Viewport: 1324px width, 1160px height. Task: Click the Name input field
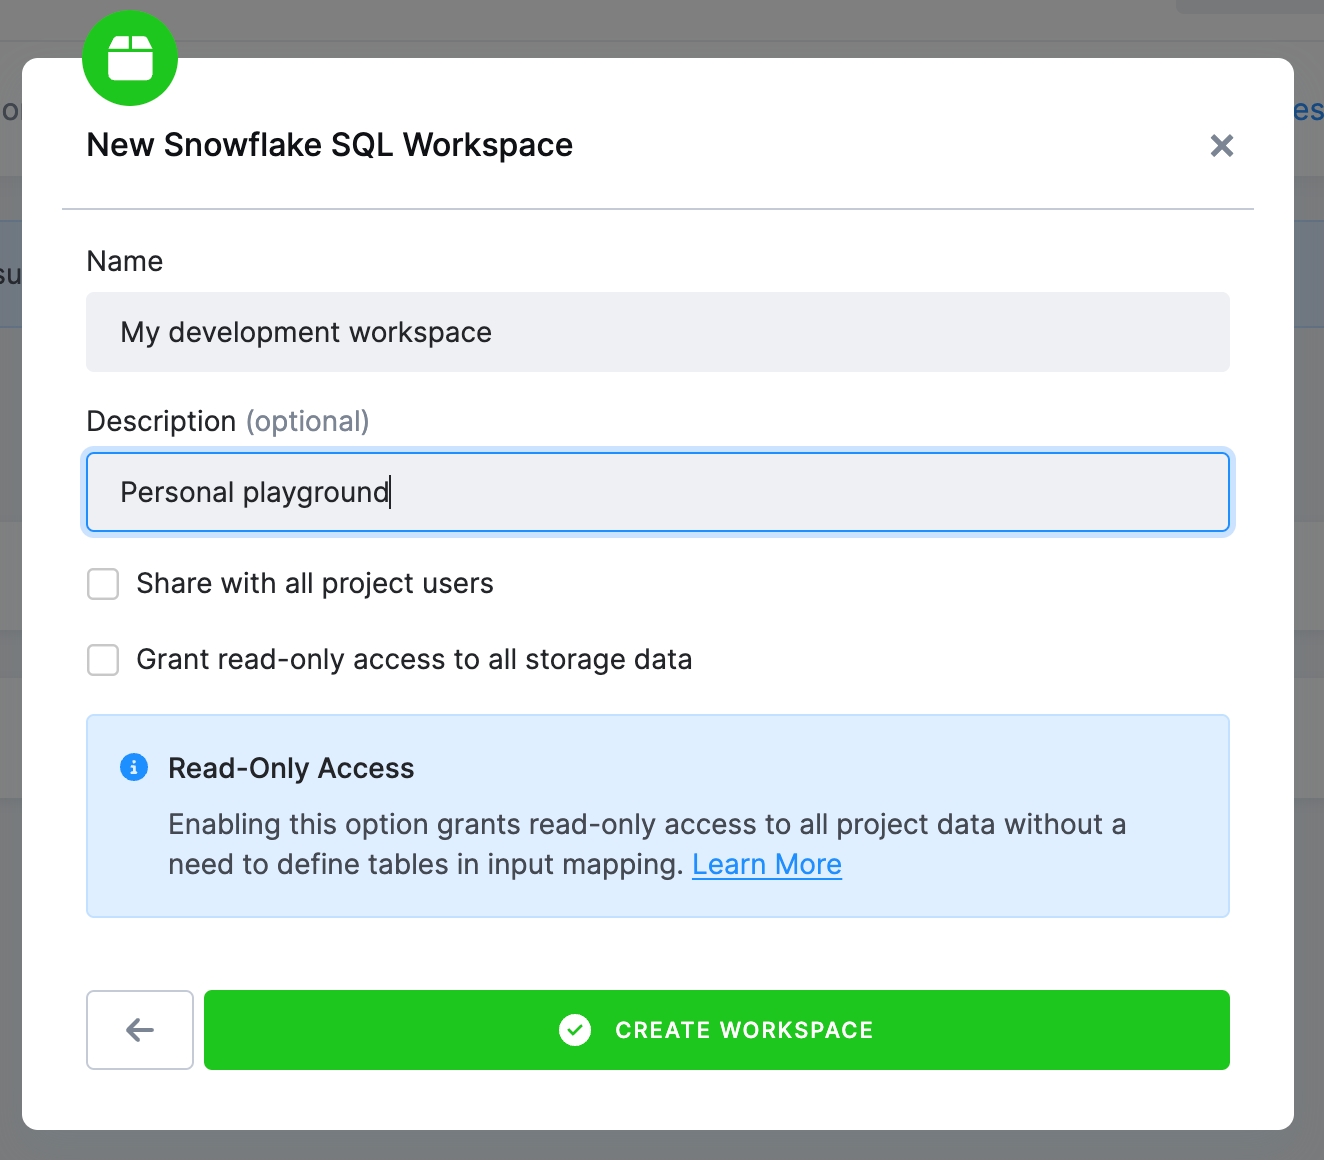coord(658,332)
